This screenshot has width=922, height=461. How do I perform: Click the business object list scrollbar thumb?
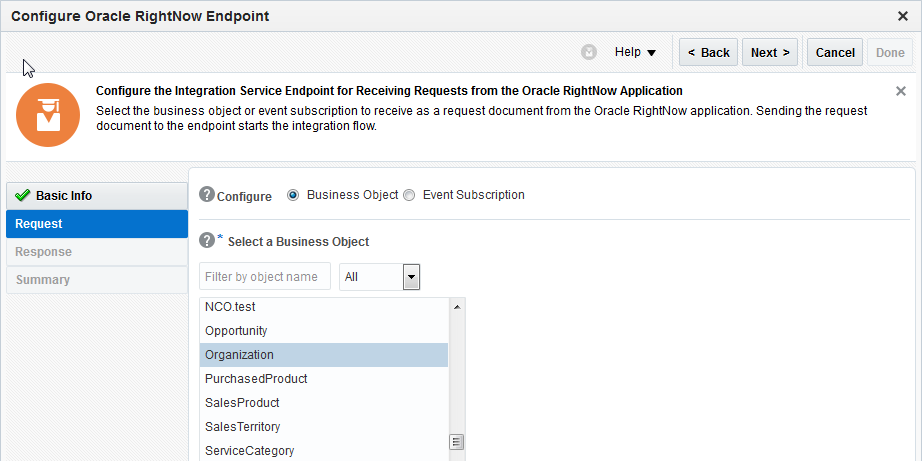457,442
